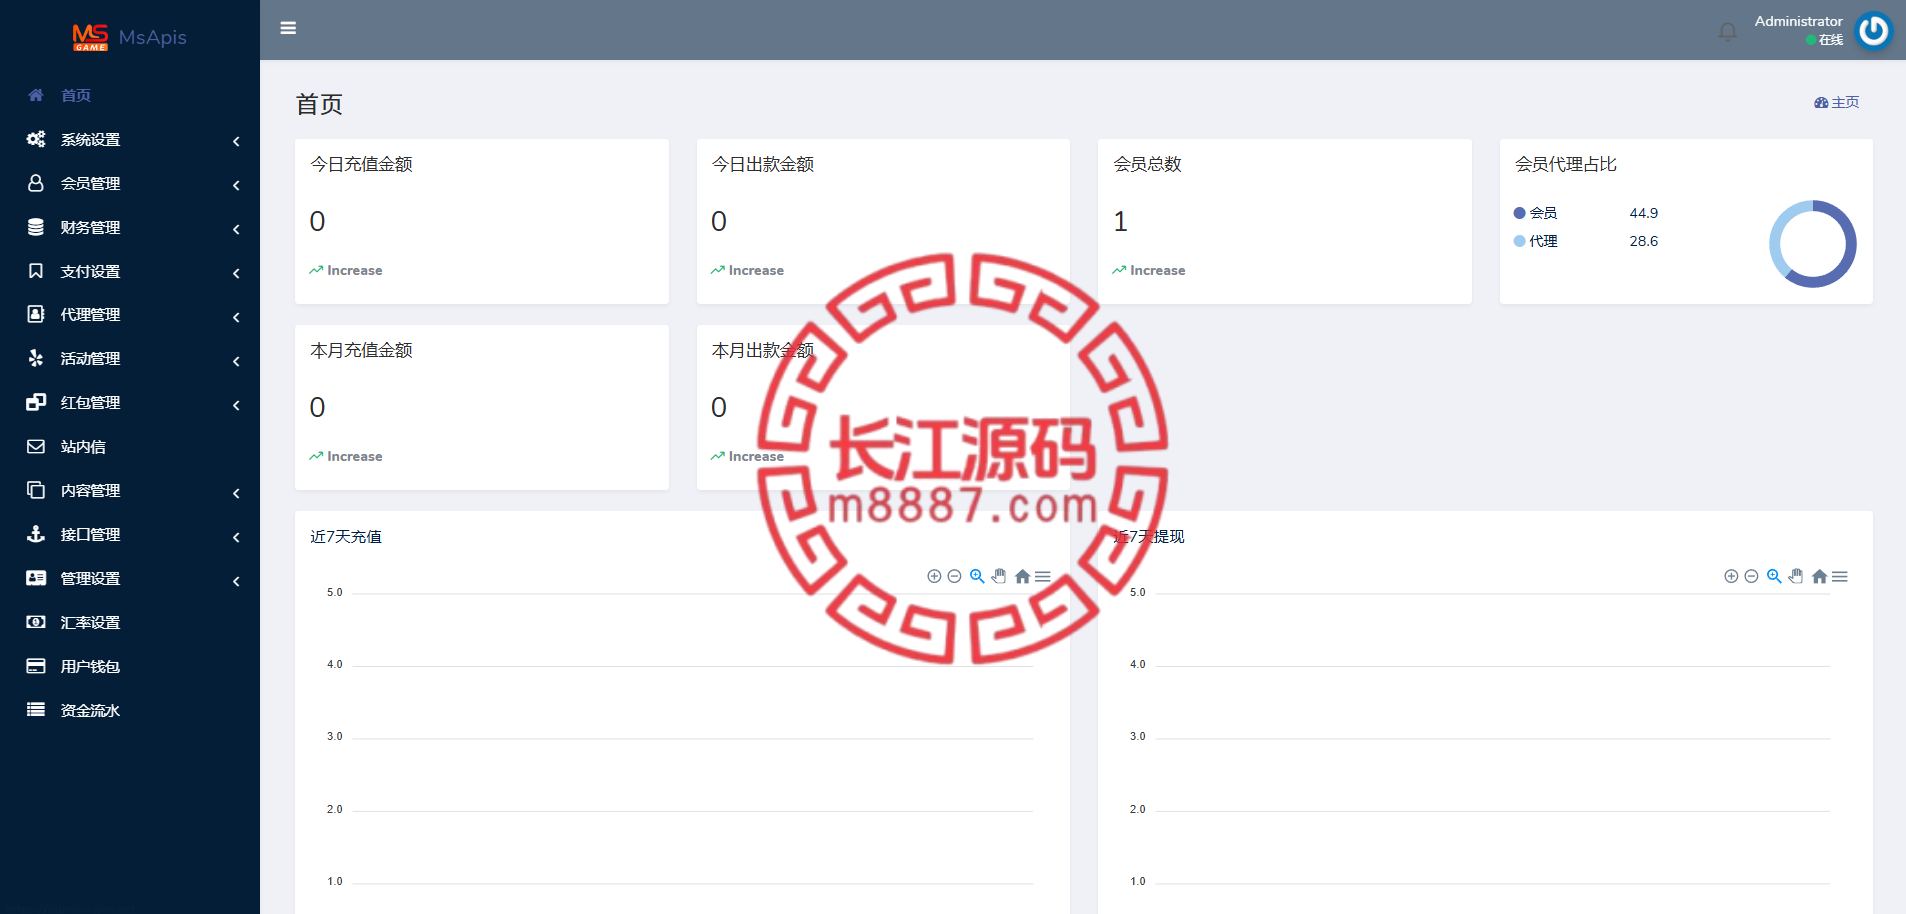Click the copy icon for 内容管理

36,490
